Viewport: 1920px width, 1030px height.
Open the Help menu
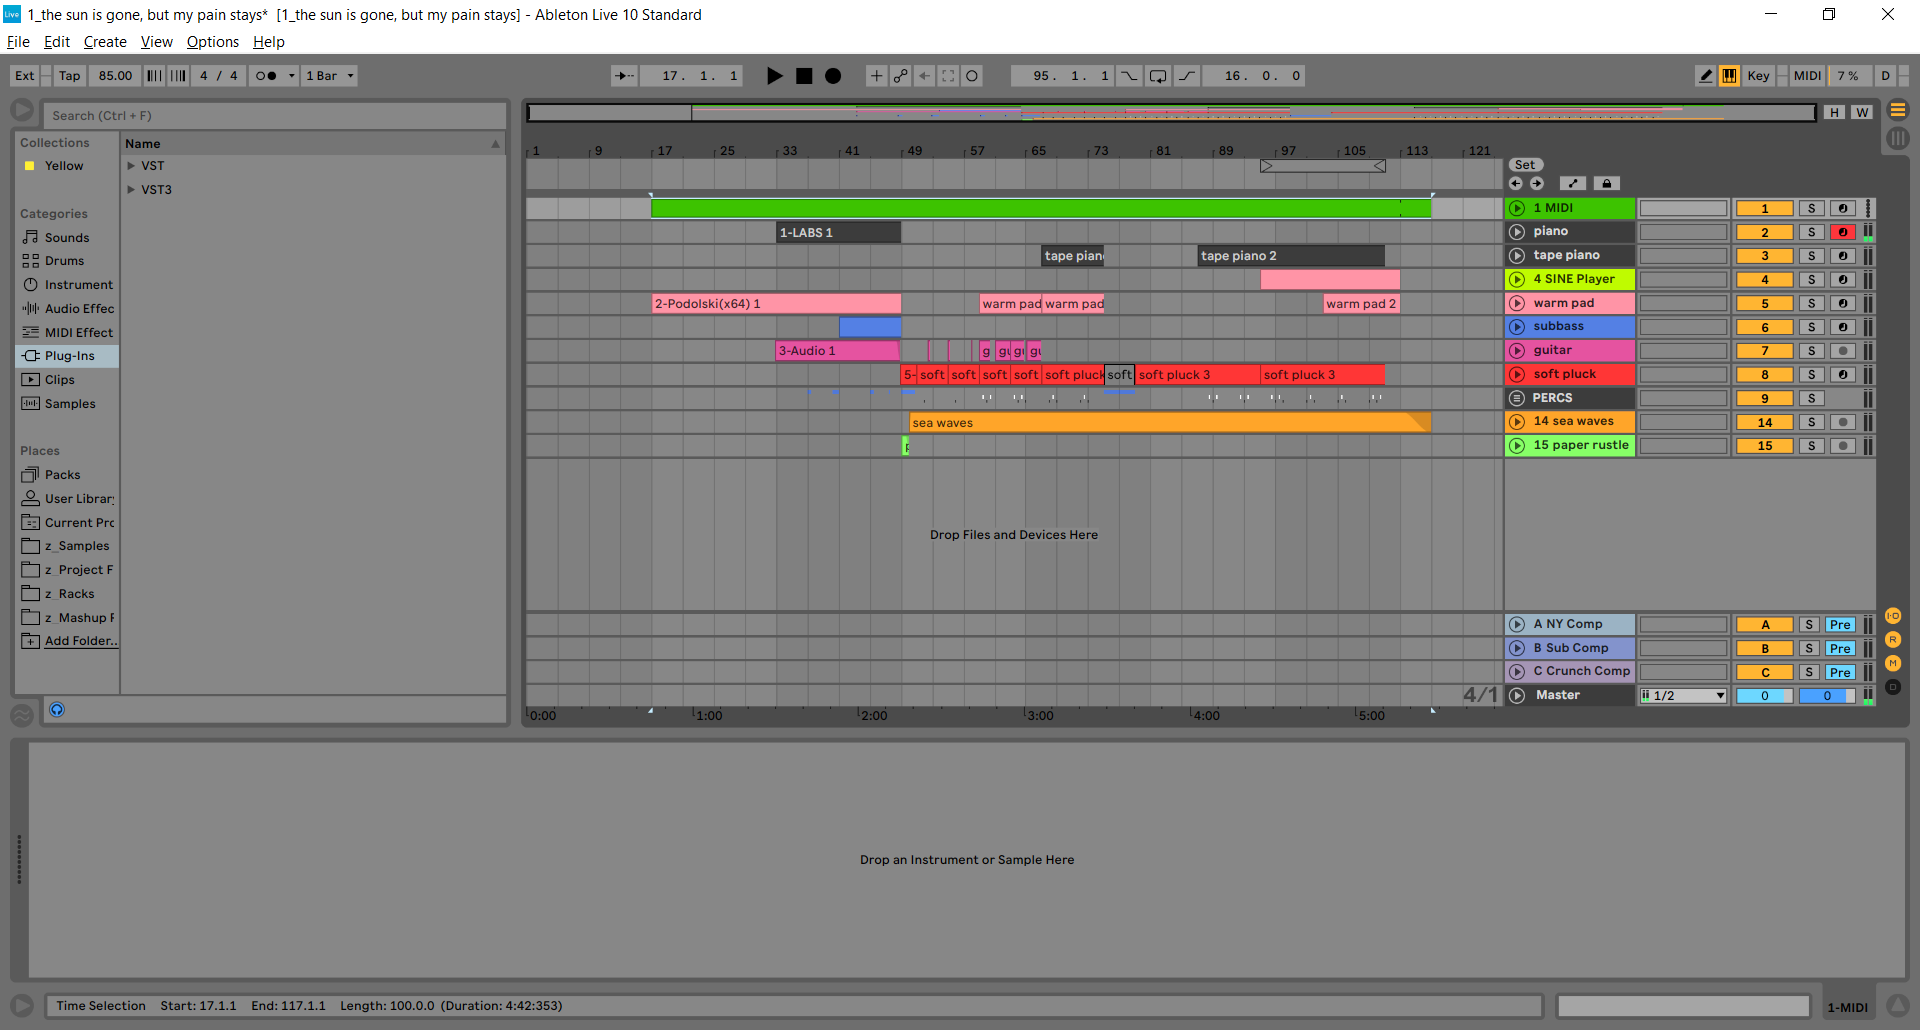pyautogui.click(x=269, y=42)
